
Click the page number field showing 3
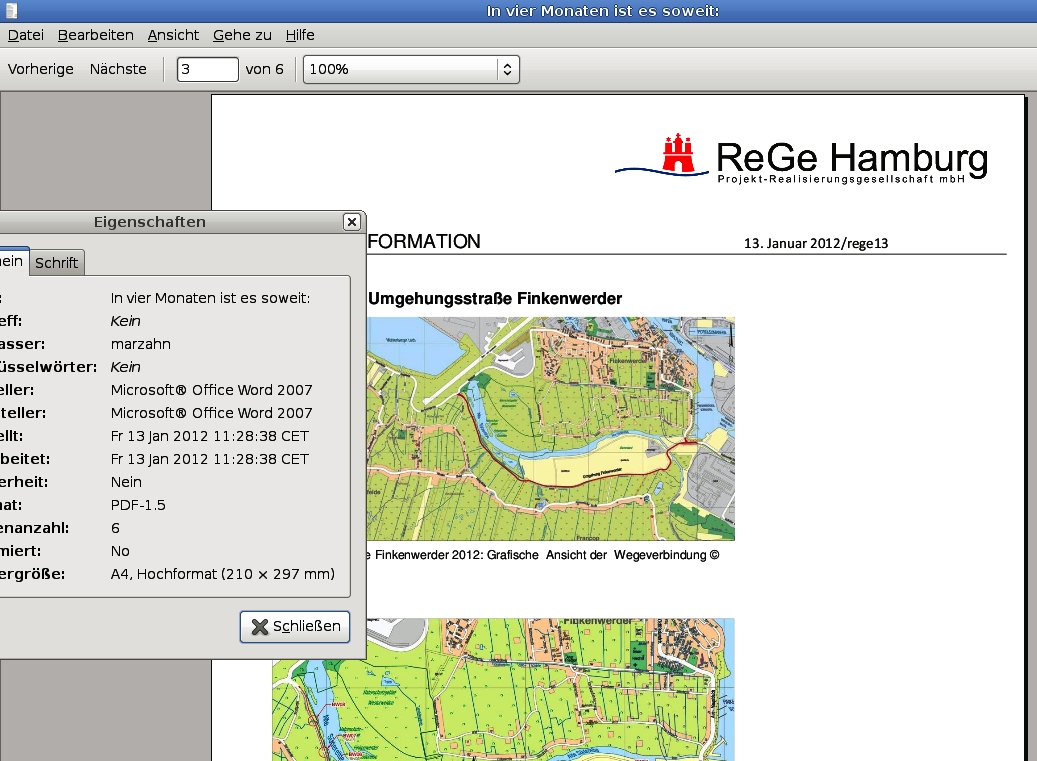tap(207, 69)
